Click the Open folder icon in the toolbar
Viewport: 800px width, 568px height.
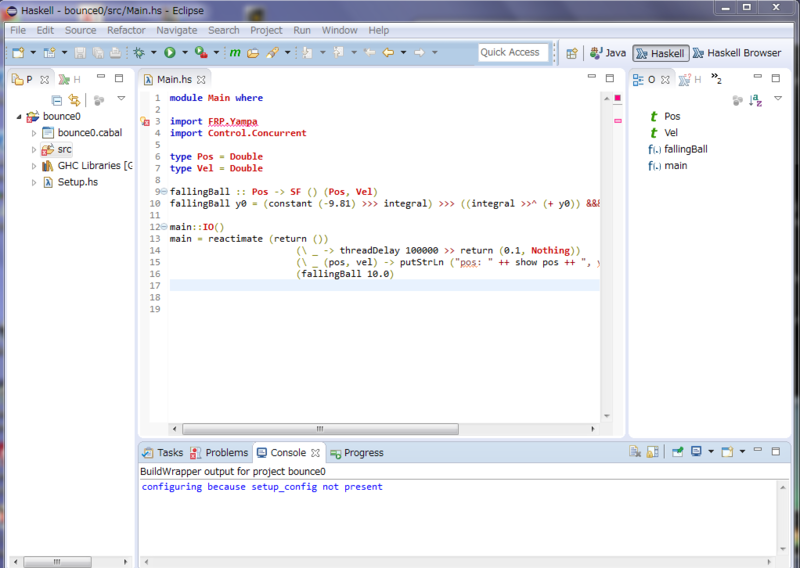253,53
